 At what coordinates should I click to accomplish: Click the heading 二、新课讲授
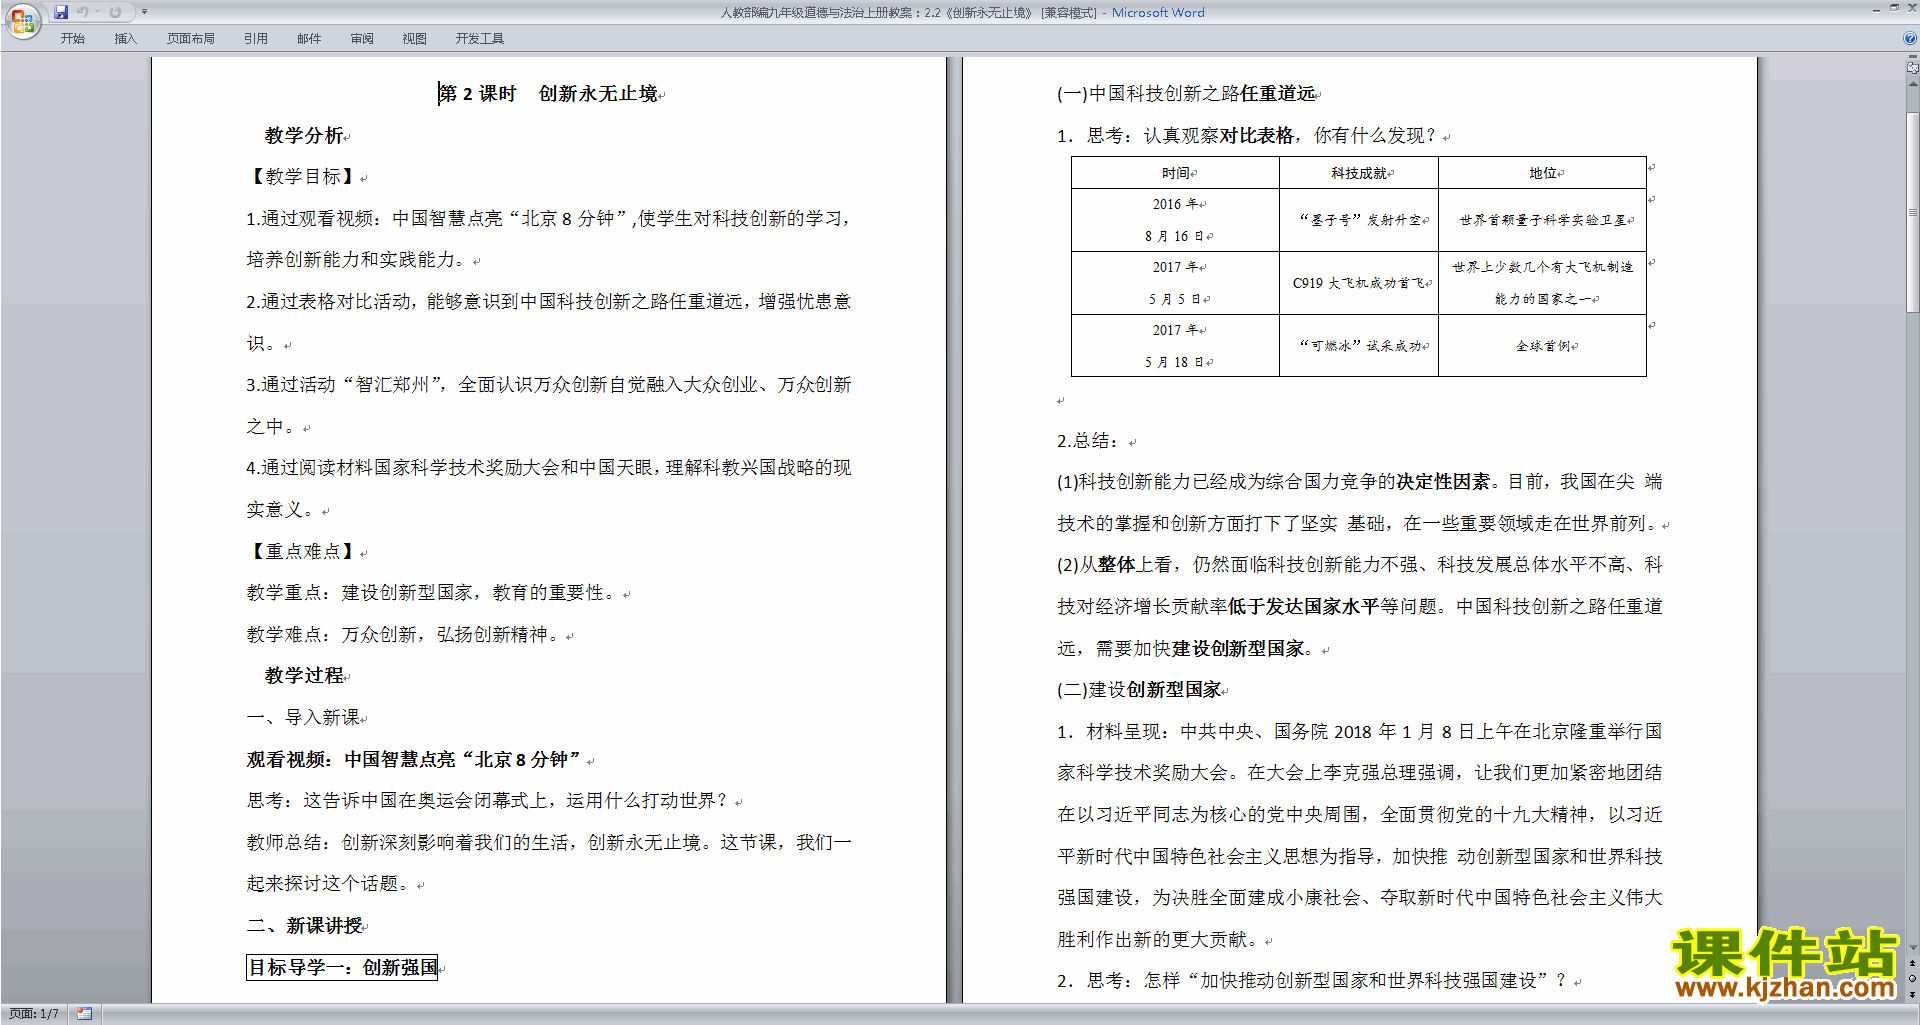tap(305, 926)
